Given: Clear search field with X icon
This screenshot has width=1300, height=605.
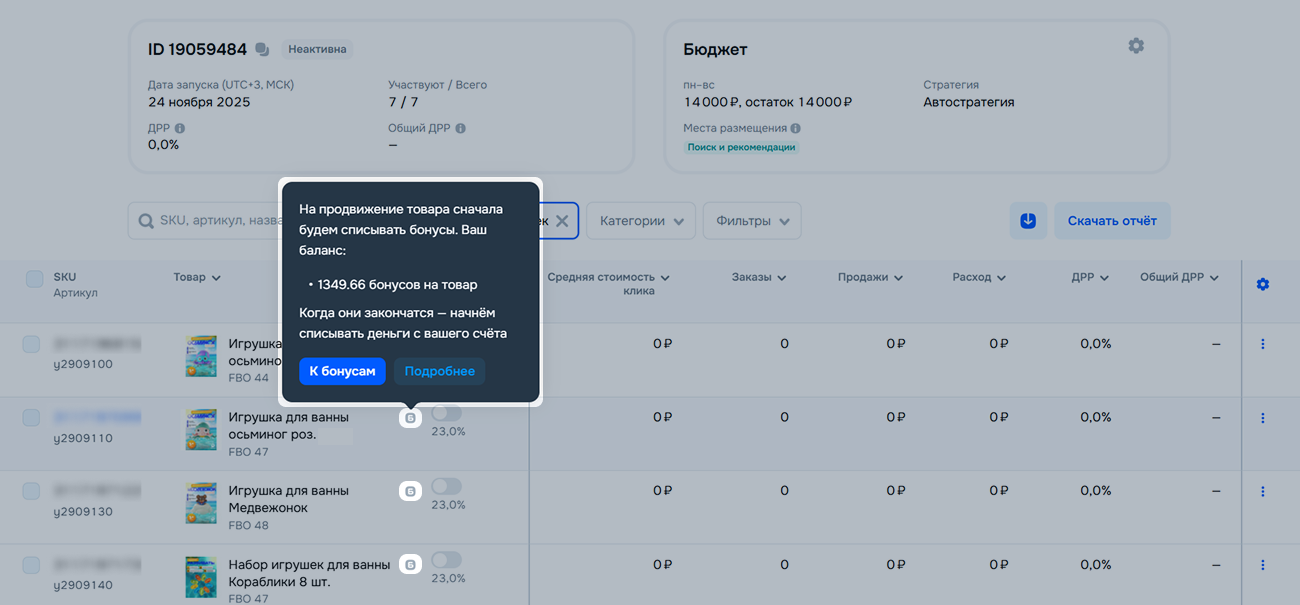Looking at the screenshot, I should pyautogui.click(x=562, y=221).
